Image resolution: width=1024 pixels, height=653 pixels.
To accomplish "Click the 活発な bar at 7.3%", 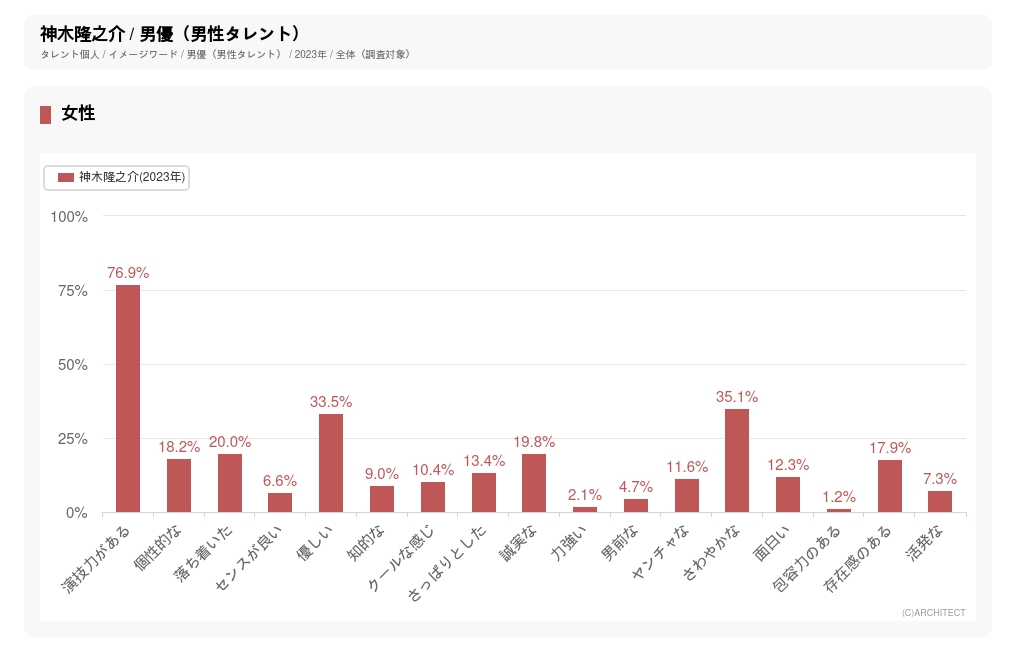I will 940,502.
